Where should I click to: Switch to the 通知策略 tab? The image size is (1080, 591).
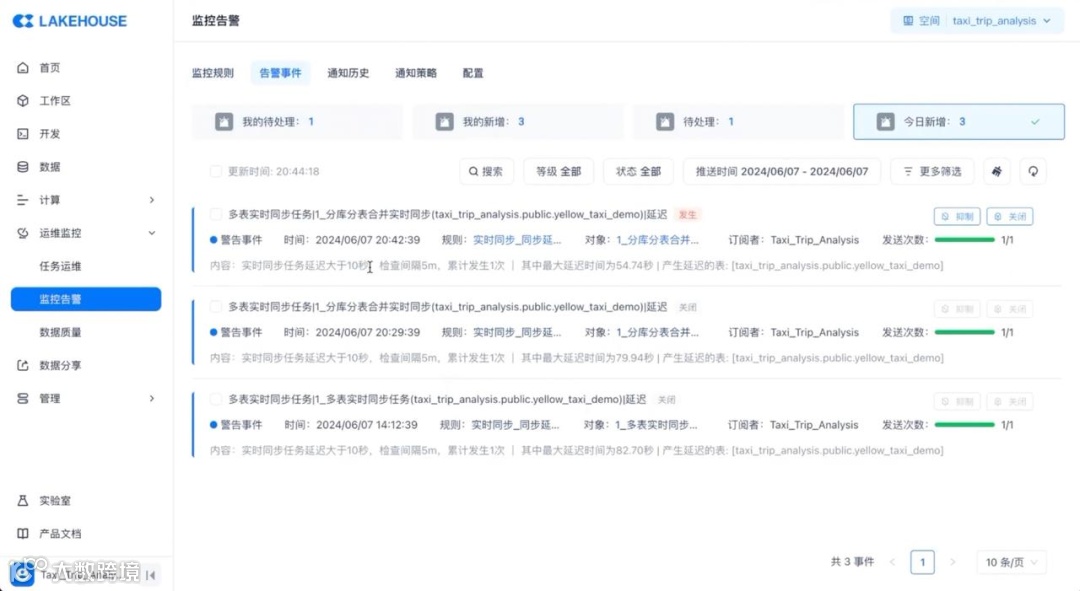coord(415,73)
